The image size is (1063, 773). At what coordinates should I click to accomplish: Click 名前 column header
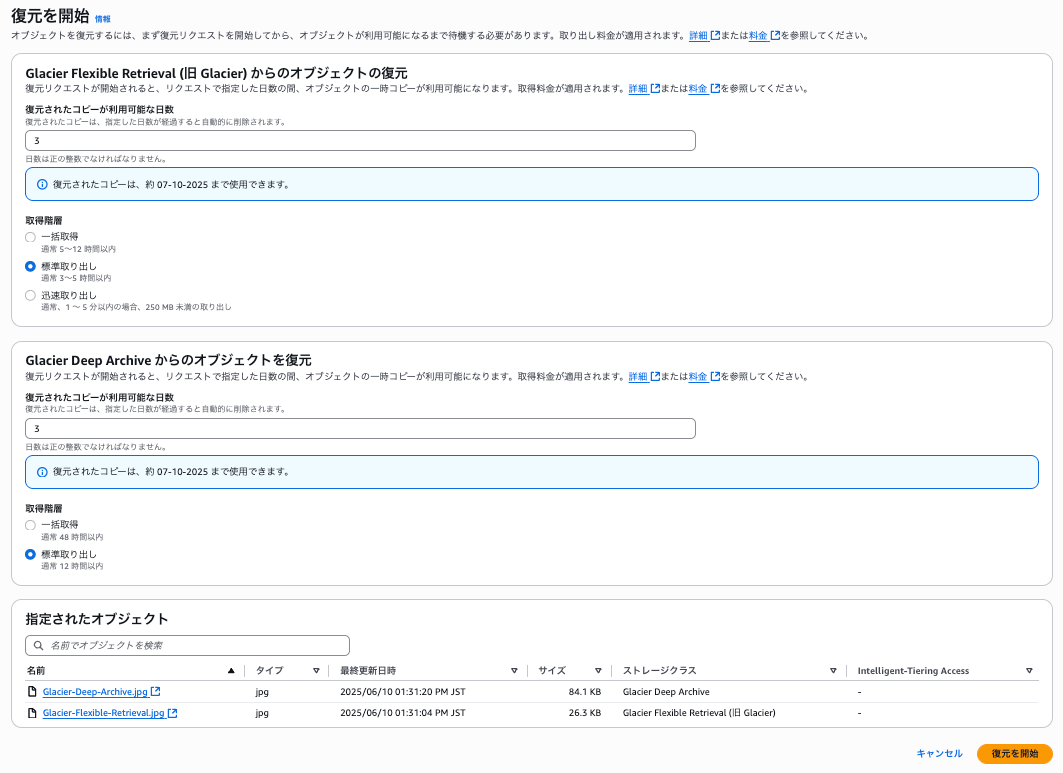click(x=36, y=671)
